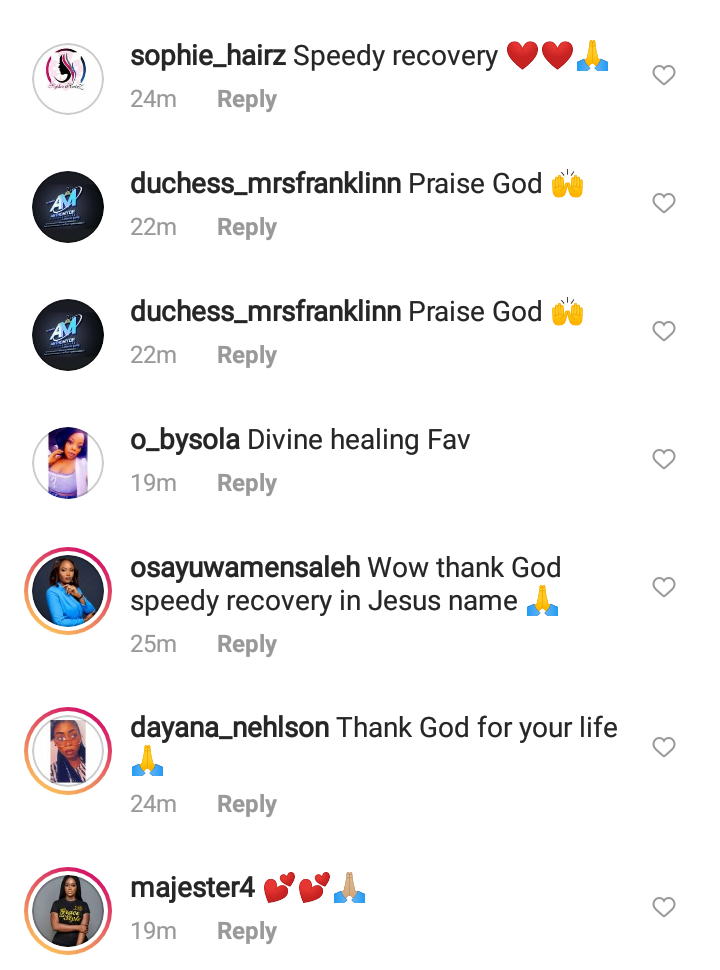Reply to sophie_hairz's comment
The width and height of the screenshot is (720, 970).
coord(247,99)
